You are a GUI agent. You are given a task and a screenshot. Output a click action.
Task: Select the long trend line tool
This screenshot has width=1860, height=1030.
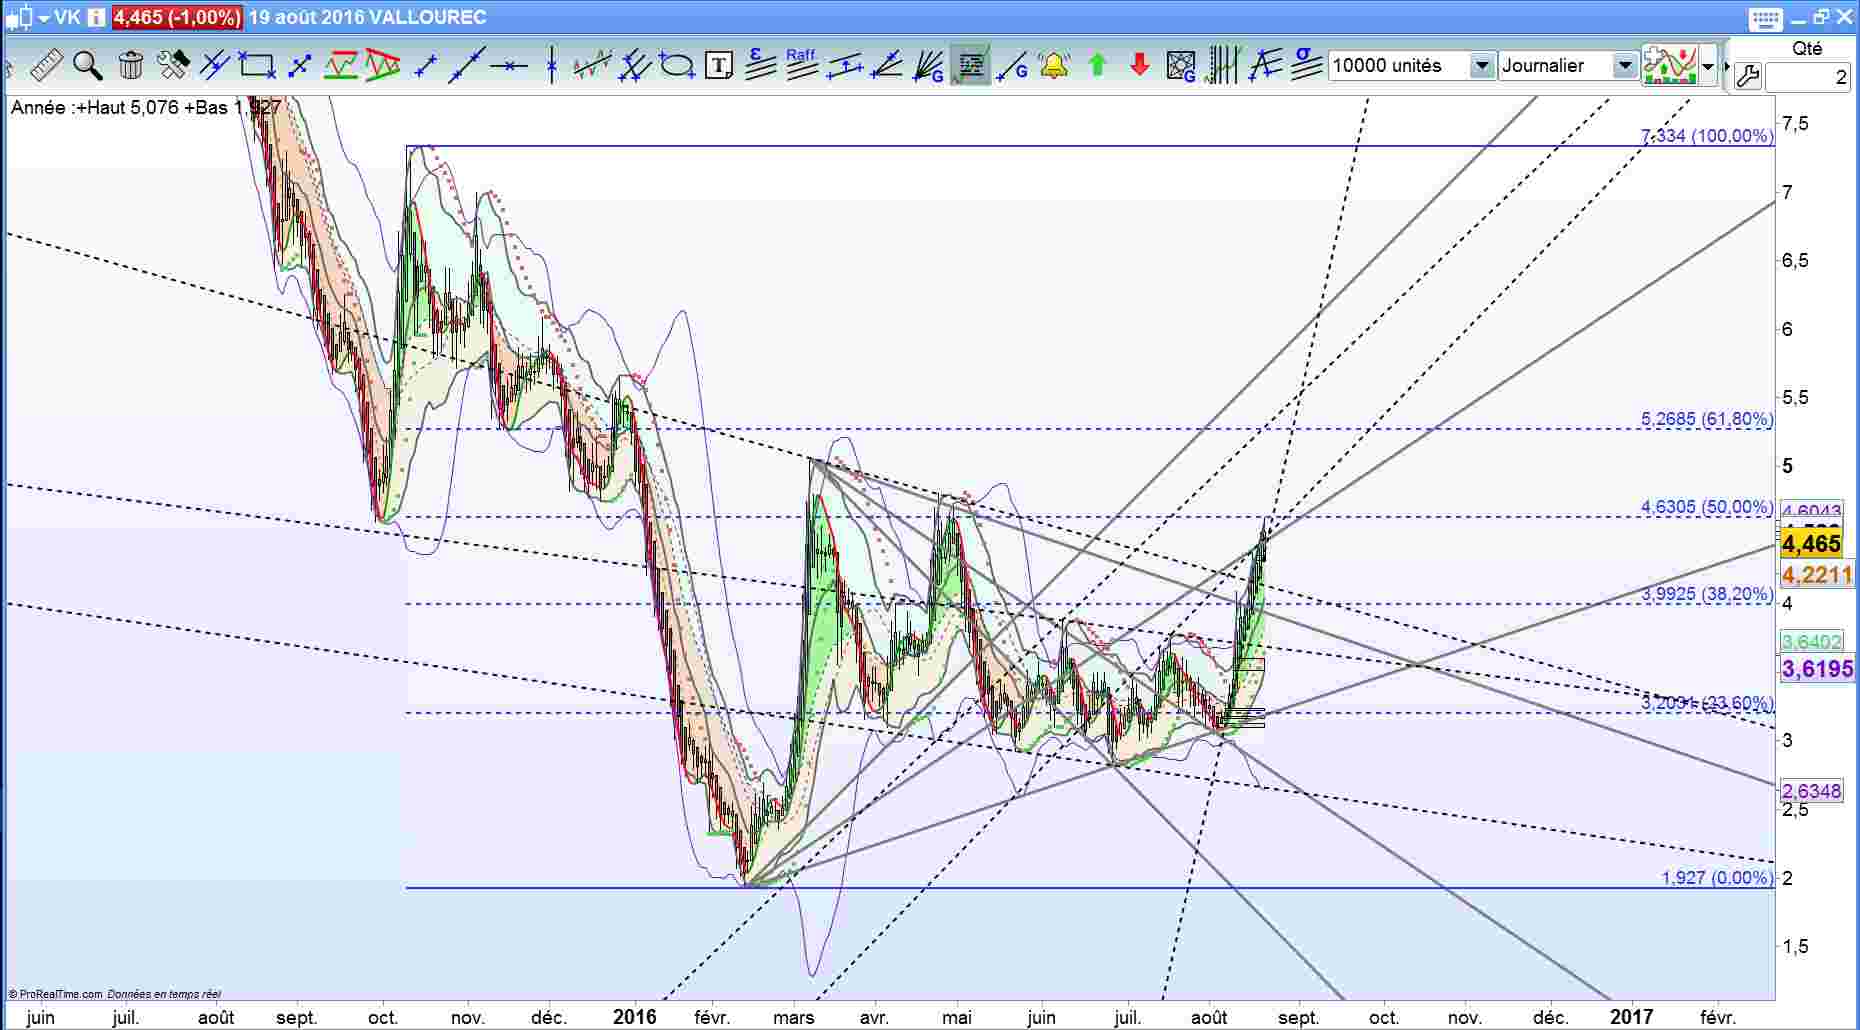[x=467, y=66]
